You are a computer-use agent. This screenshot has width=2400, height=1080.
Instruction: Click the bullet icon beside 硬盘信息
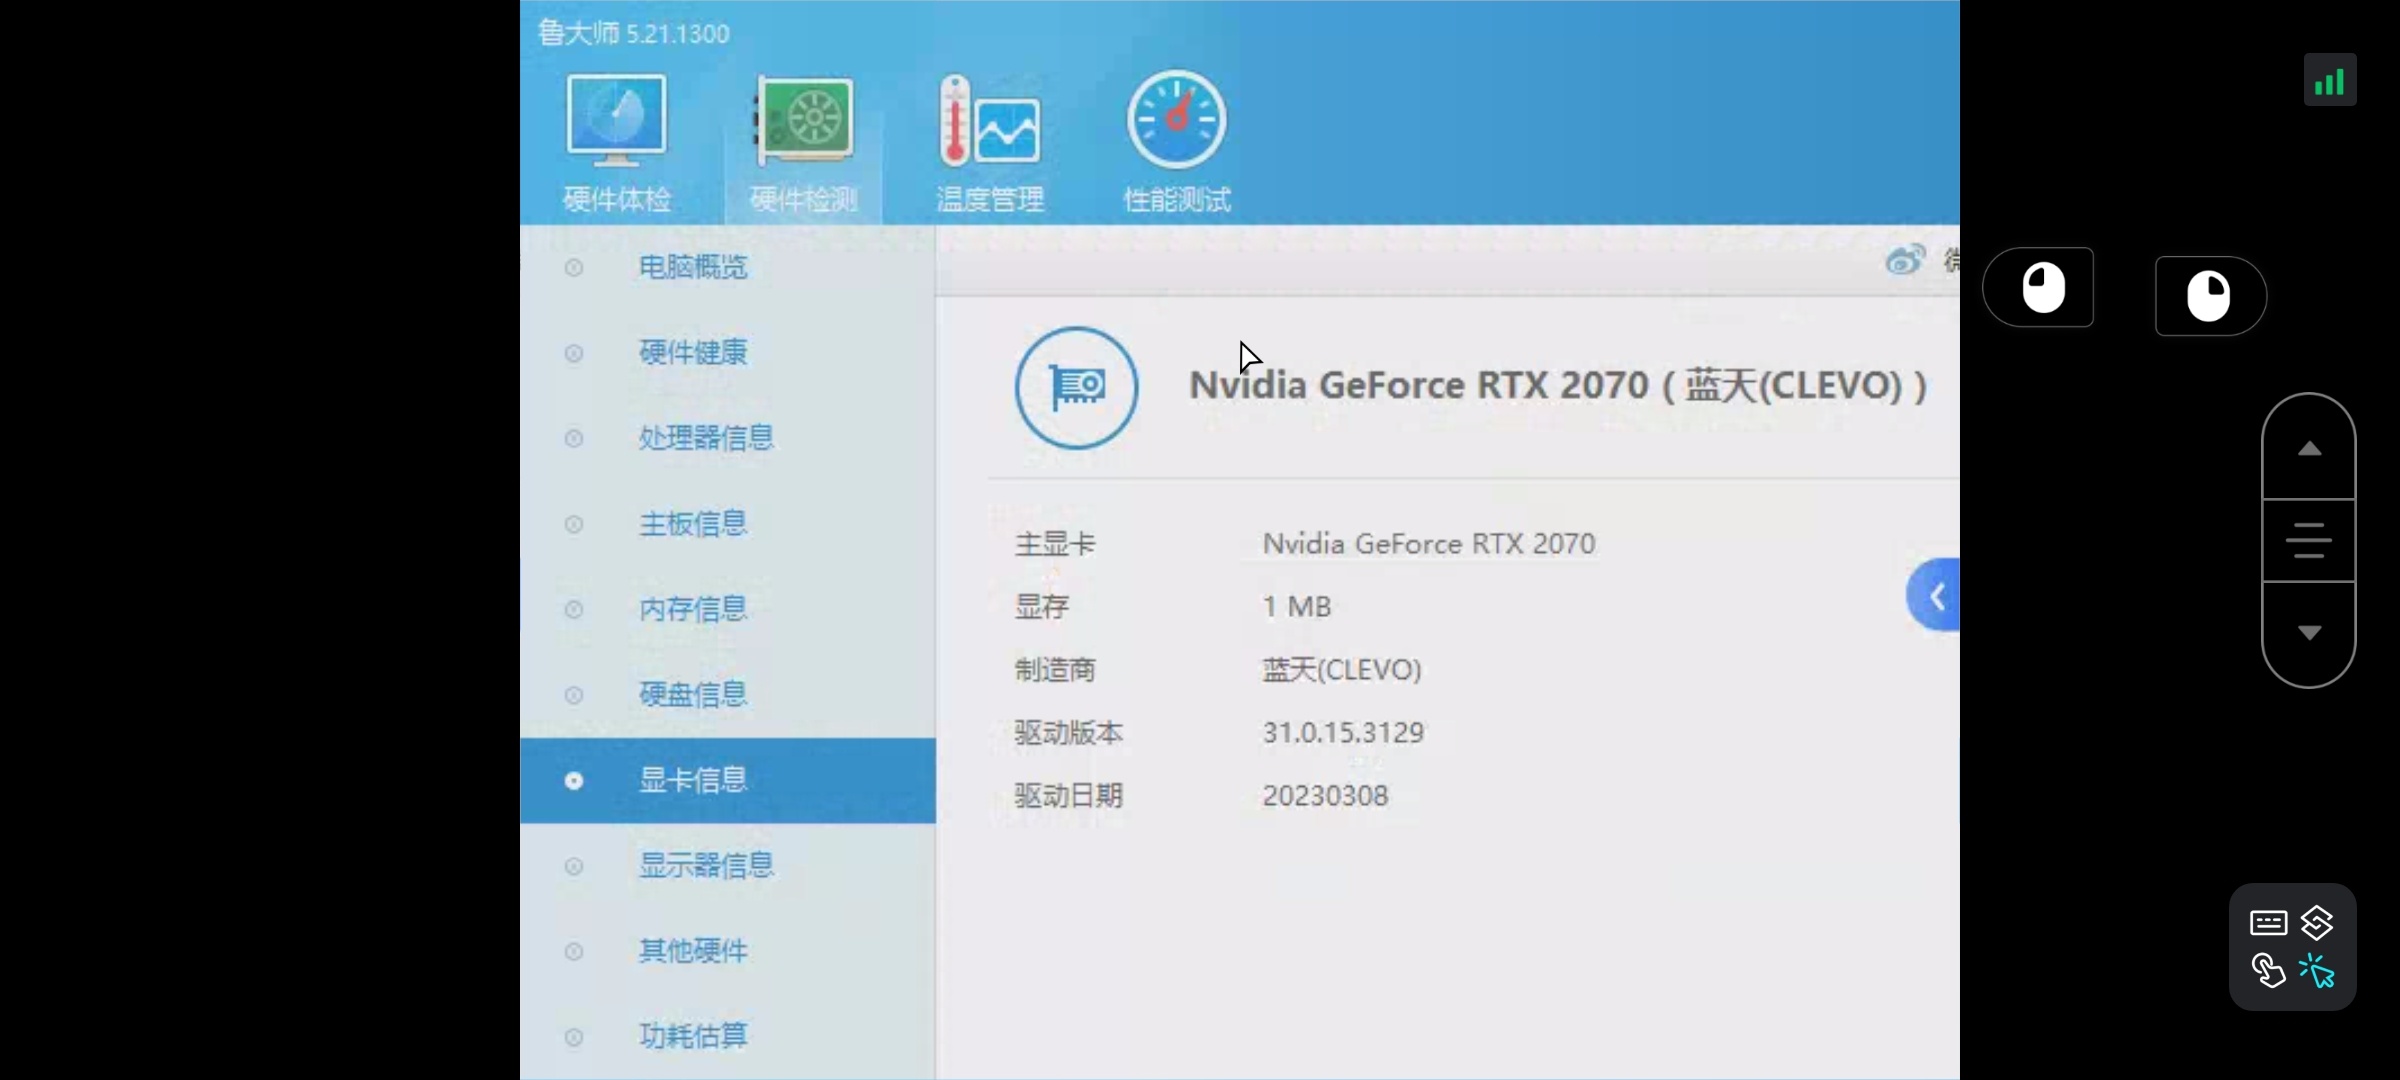coord(574,695)
